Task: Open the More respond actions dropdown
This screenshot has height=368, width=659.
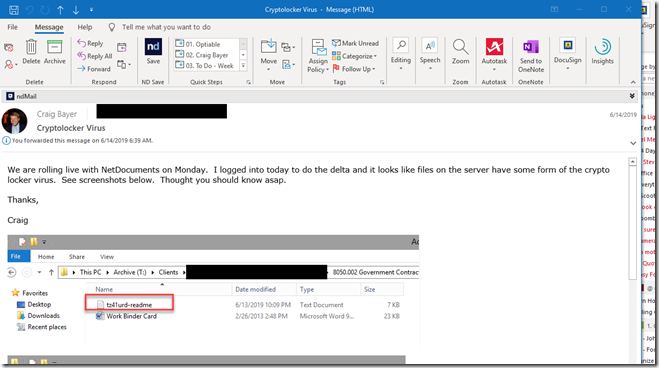Action: (x=124, y=64)
